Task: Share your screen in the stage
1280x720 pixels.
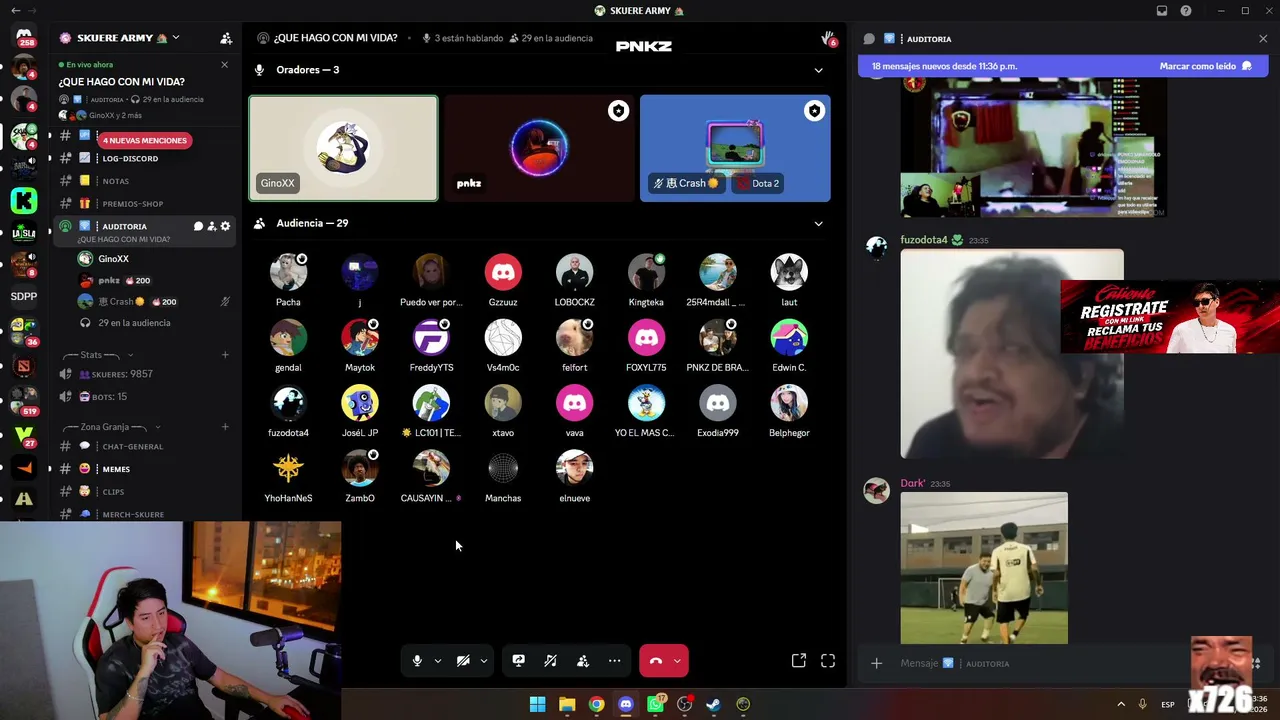Action: [518, 661]
